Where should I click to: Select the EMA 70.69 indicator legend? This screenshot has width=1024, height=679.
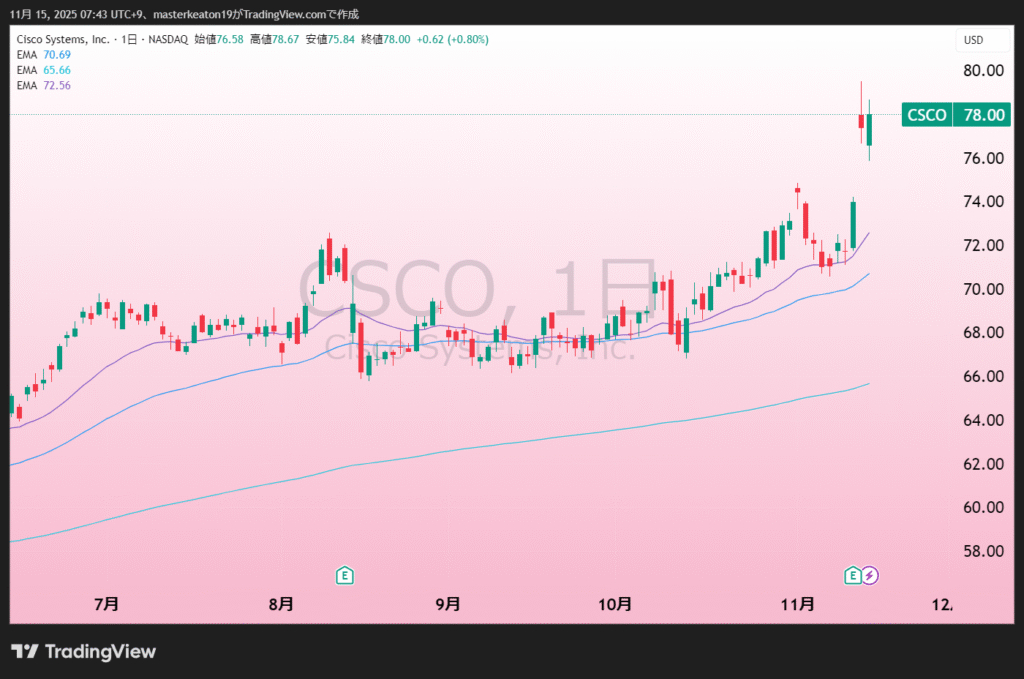(x=43, y=54)
